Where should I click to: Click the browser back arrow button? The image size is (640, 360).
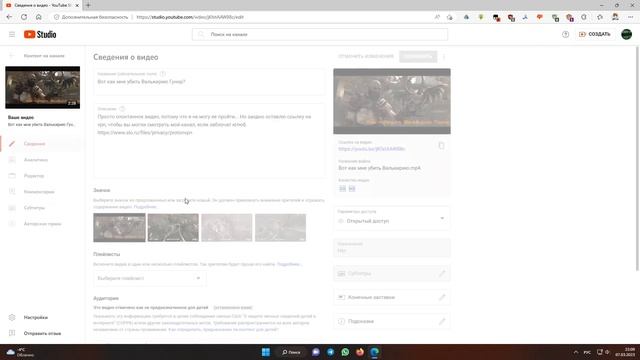(x=9, y=17)
